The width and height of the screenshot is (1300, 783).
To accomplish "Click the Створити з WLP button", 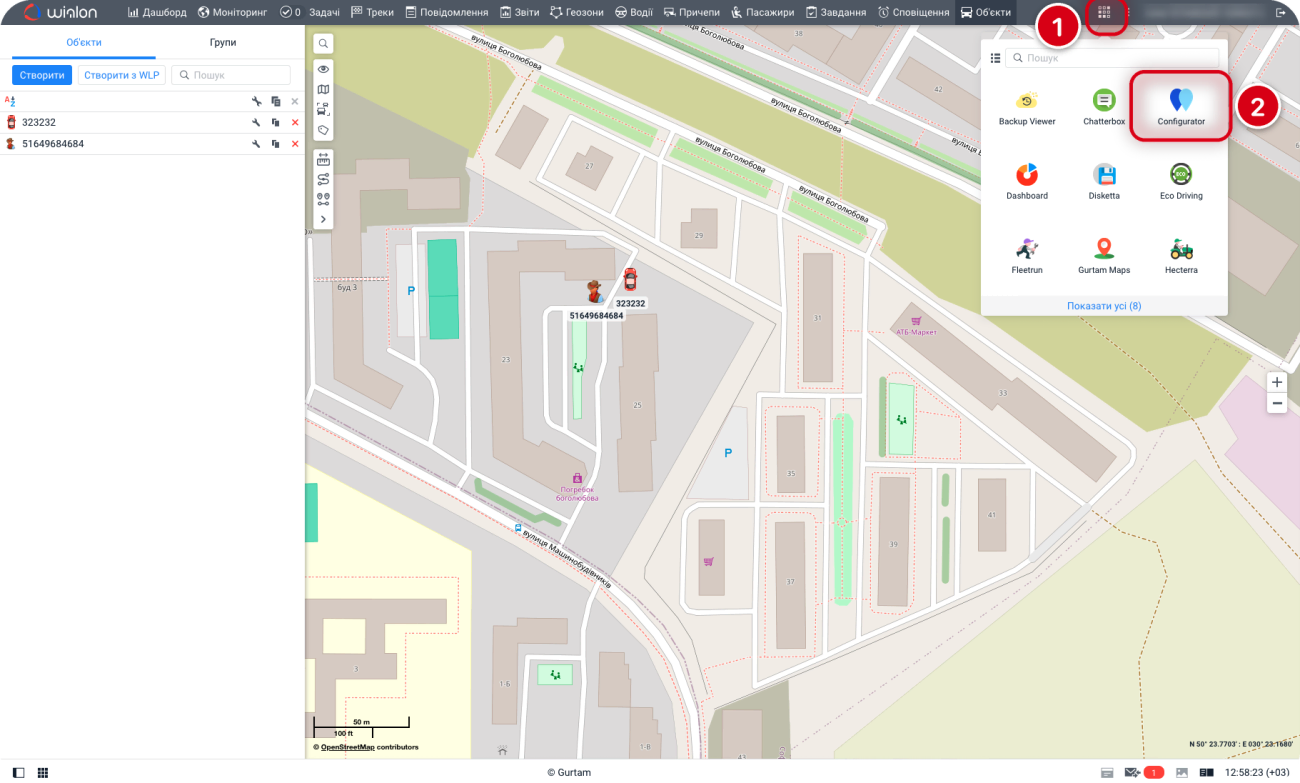I will point(121,75).
